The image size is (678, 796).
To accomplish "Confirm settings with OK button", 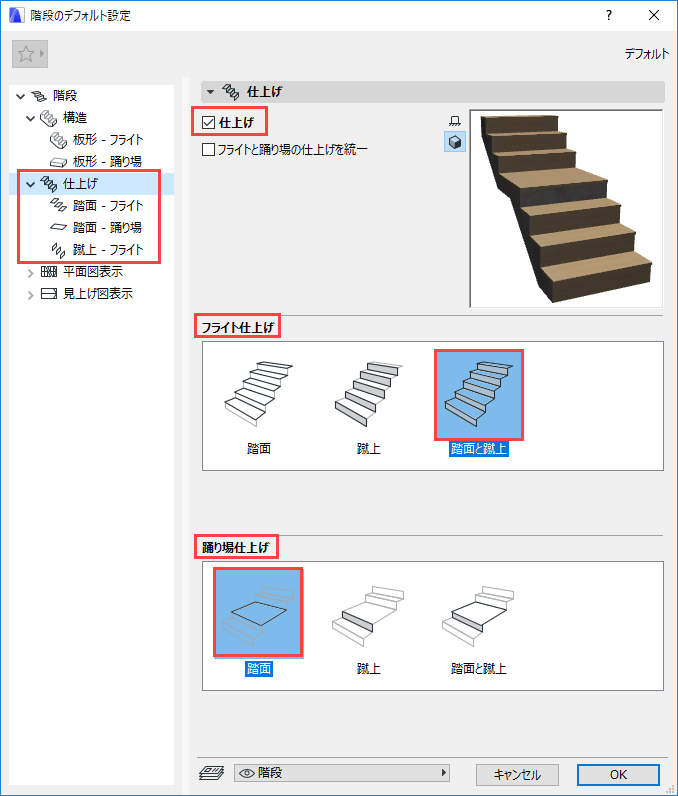I will point(618,775).
